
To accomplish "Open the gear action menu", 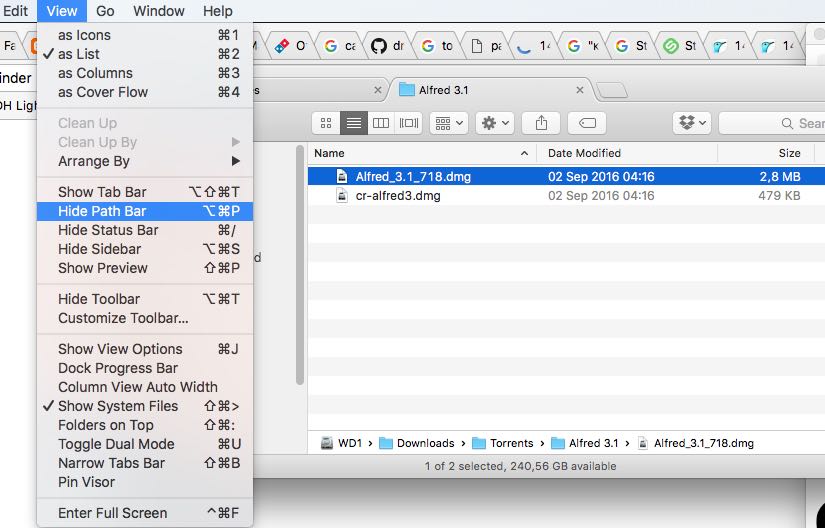I will [495, 123].
